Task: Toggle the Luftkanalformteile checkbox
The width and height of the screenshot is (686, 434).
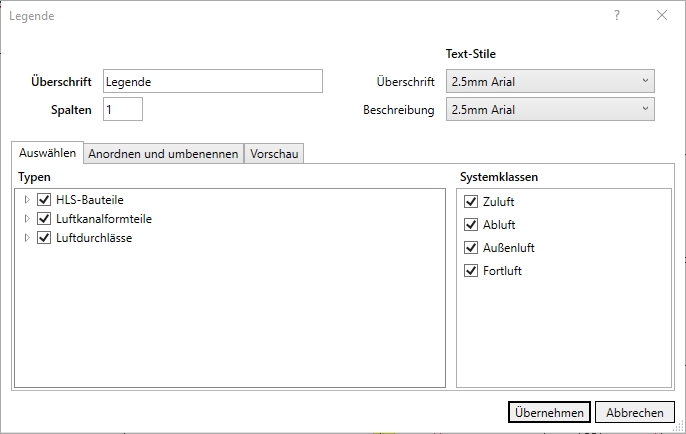Action: point(44,219)
